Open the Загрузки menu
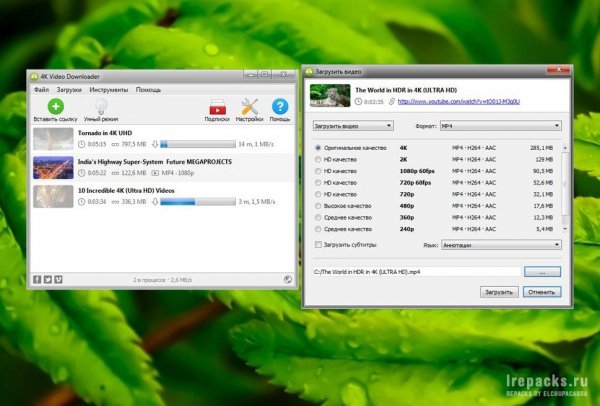This screenshot has height=406, width=600. click(69, 90)
